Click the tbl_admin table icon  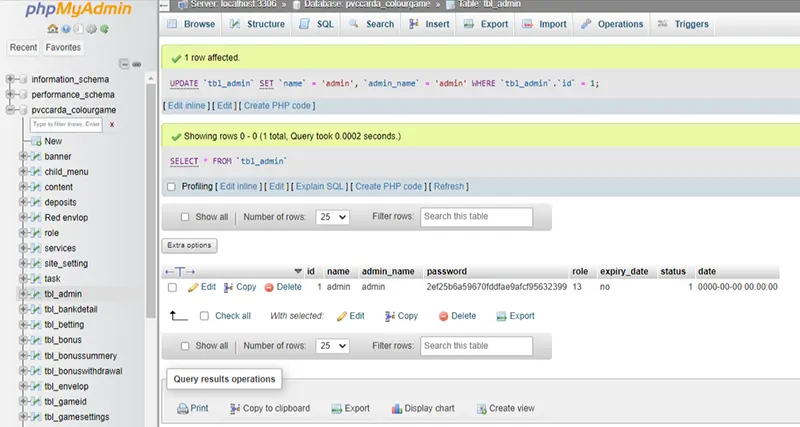pos(36,294)
